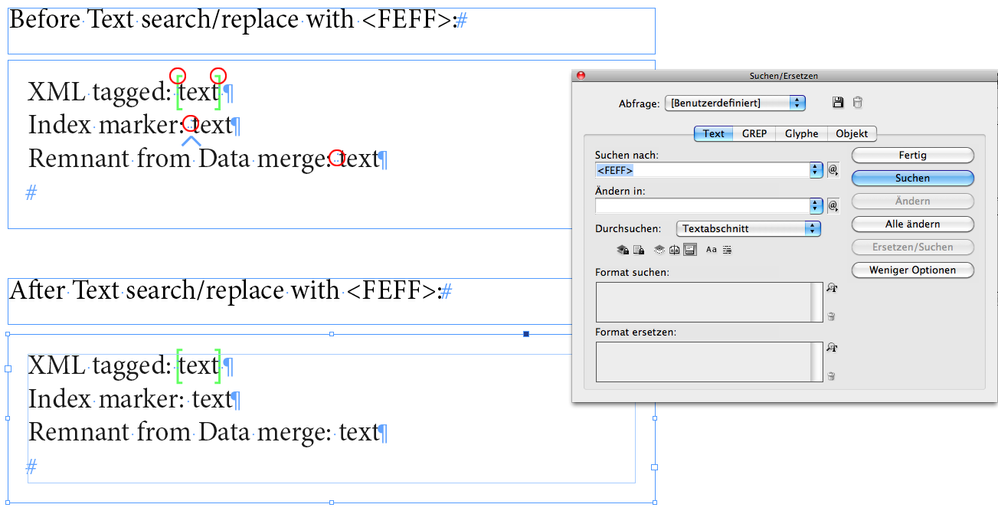Viewport: 998px width, 511px height.
Task: Open the Durchsuchen Textabschnitt dropdown
Action: 748,228
